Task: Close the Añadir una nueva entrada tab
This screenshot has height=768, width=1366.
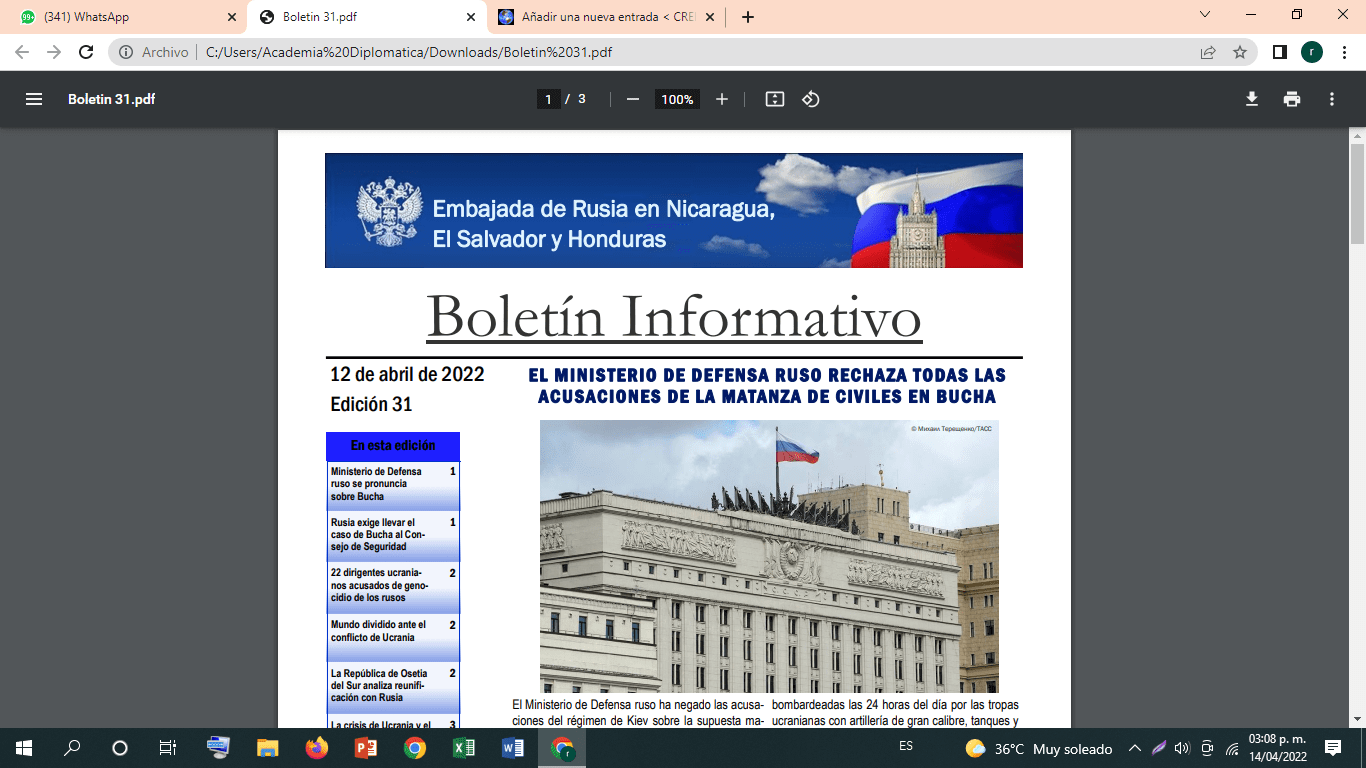Action: [x=709, y=17]
